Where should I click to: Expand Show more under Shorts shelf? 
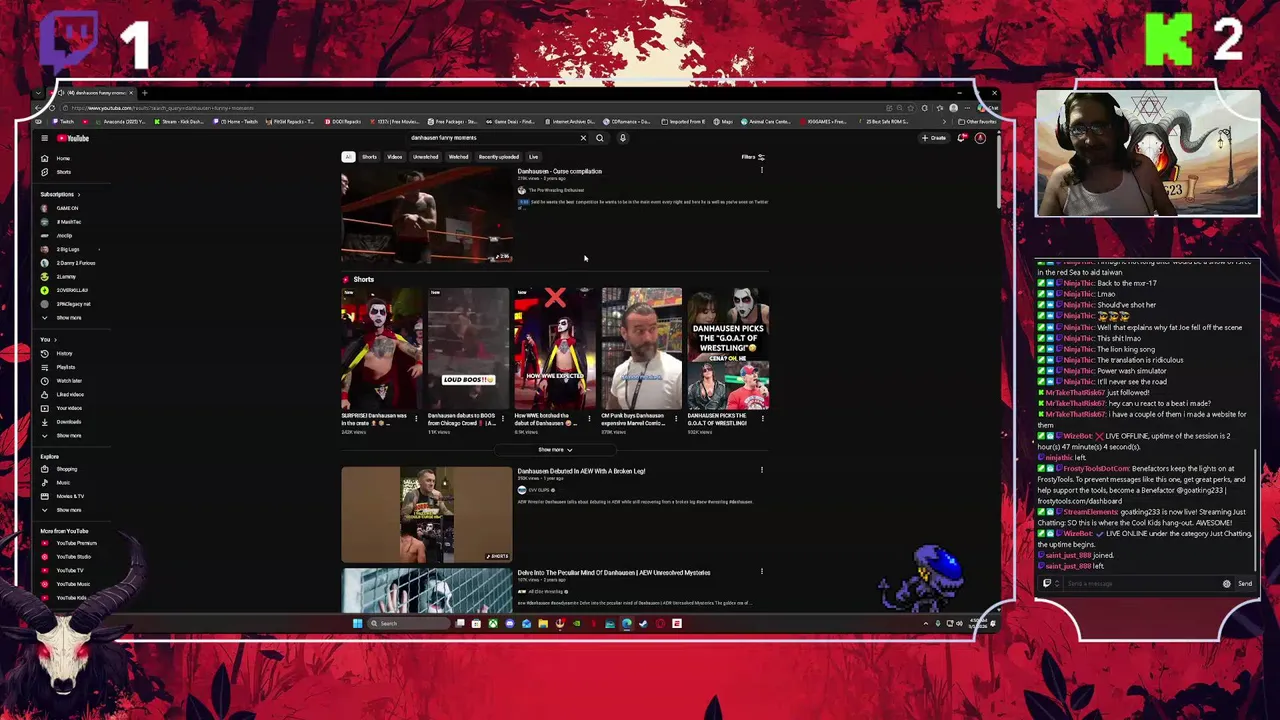(555, 450)
